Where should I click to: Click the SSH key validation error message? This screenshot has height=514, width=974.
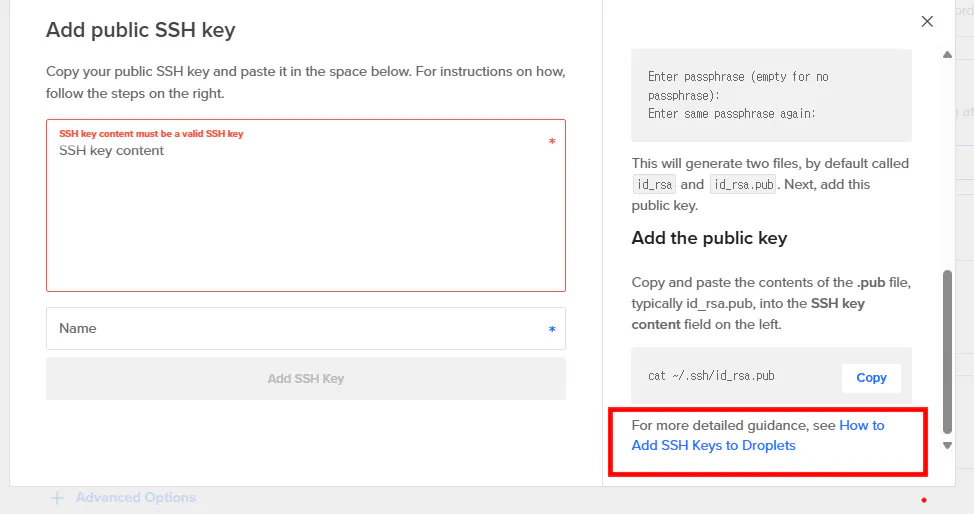[x=151, y=134]
